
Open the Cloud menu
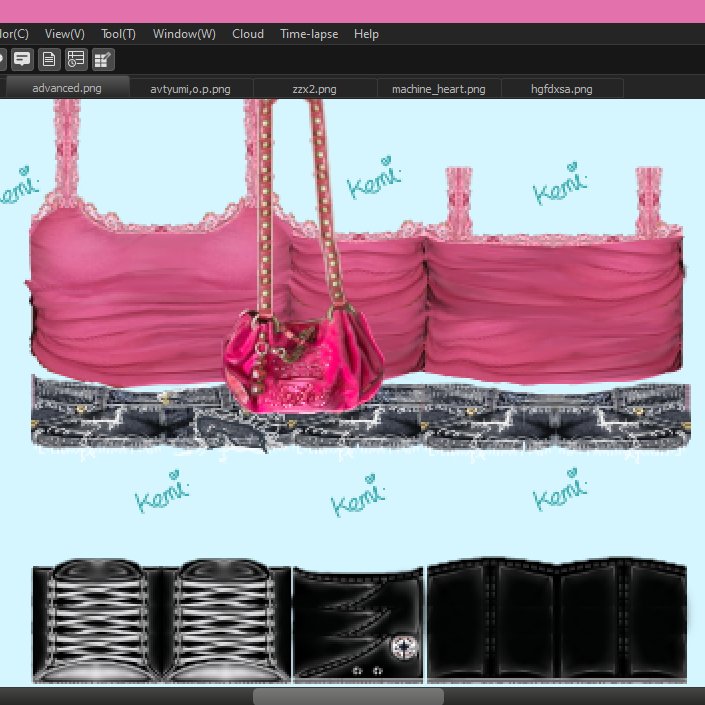pyautogui.click(x=248, y=34)
